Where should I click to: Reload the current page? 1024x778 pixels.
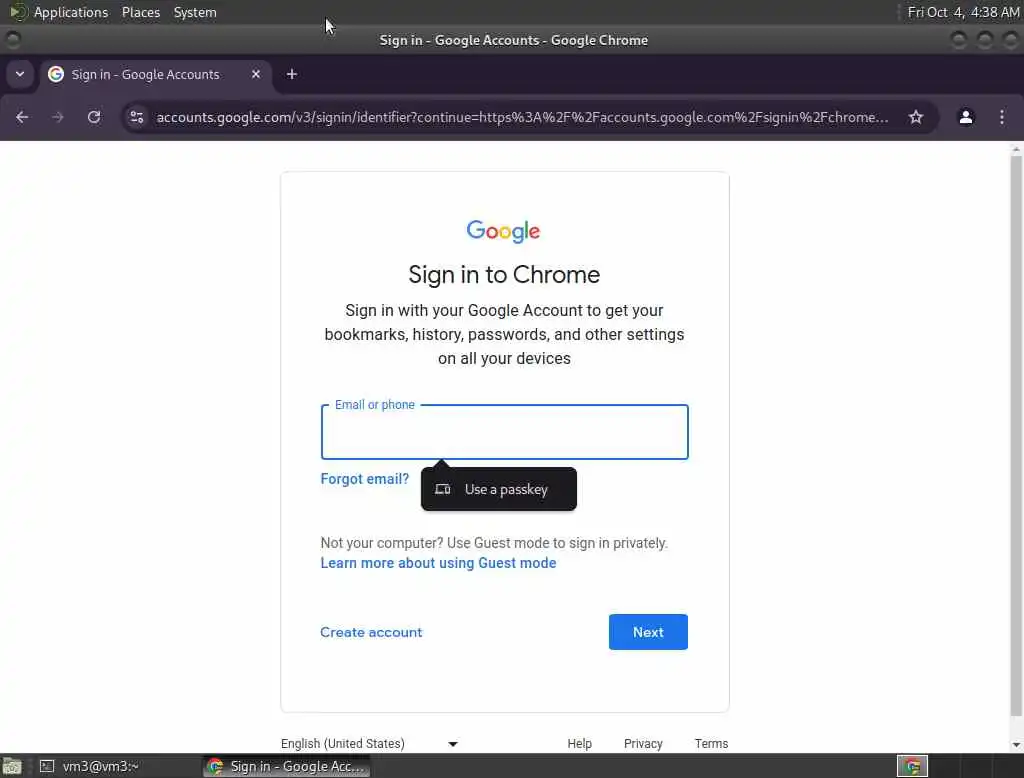(x=94, y=117)
